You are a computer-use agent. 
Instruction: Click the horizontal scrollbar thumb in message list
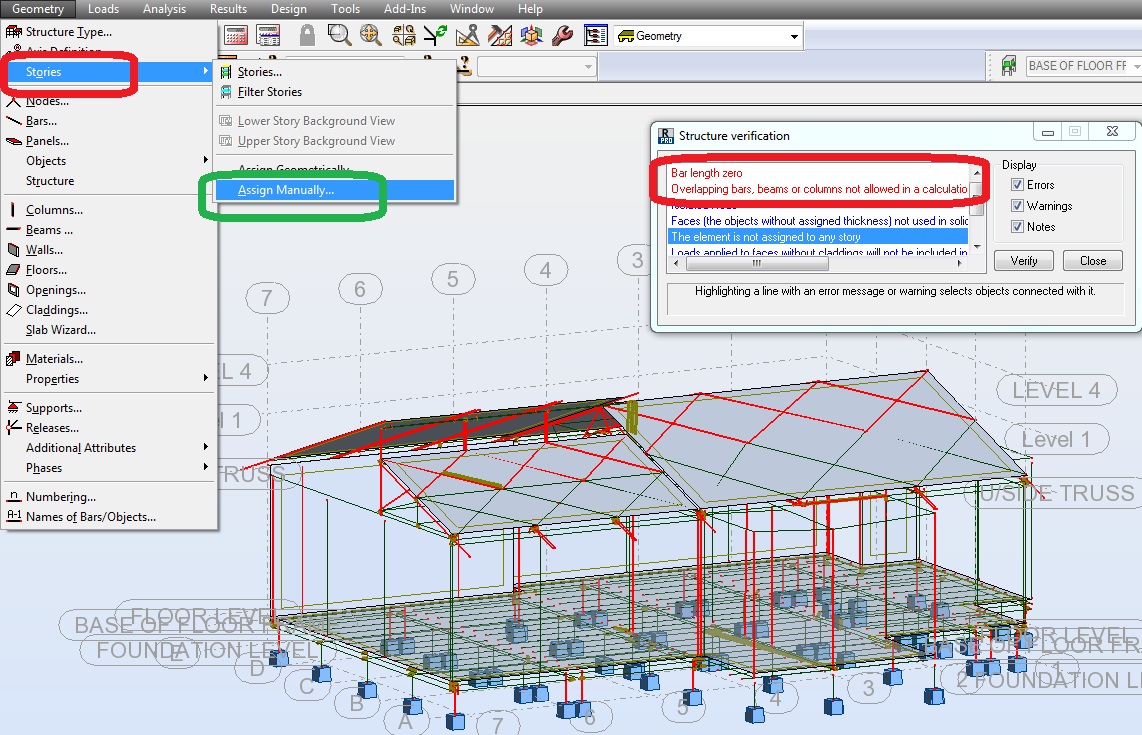point(756,264)
